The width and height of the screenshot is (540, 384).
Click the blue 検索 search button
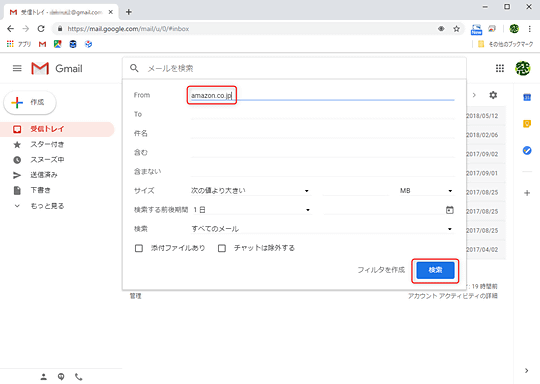(435, 270)
